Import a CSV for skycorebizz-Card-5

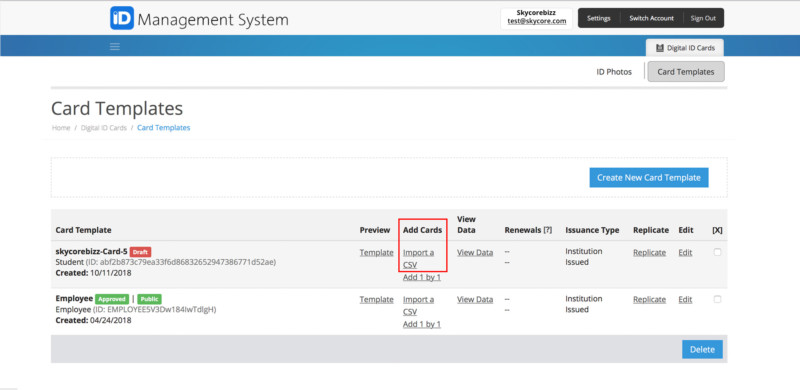coord(418,258)
